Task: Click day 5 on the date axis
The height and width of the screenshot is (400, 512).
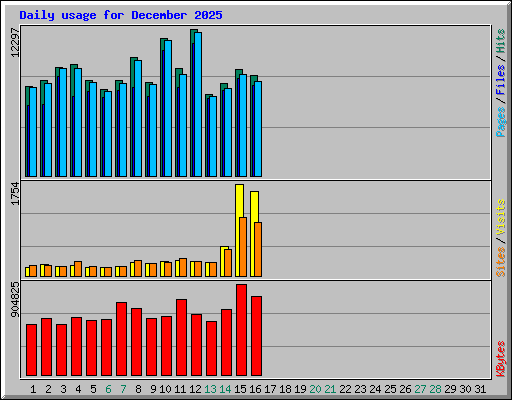Action: pyautogui.click(x=93, y=389)
